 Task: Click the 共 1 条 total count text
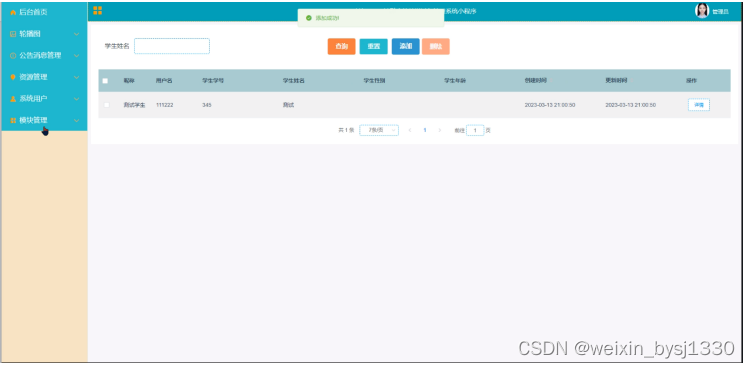346,130
